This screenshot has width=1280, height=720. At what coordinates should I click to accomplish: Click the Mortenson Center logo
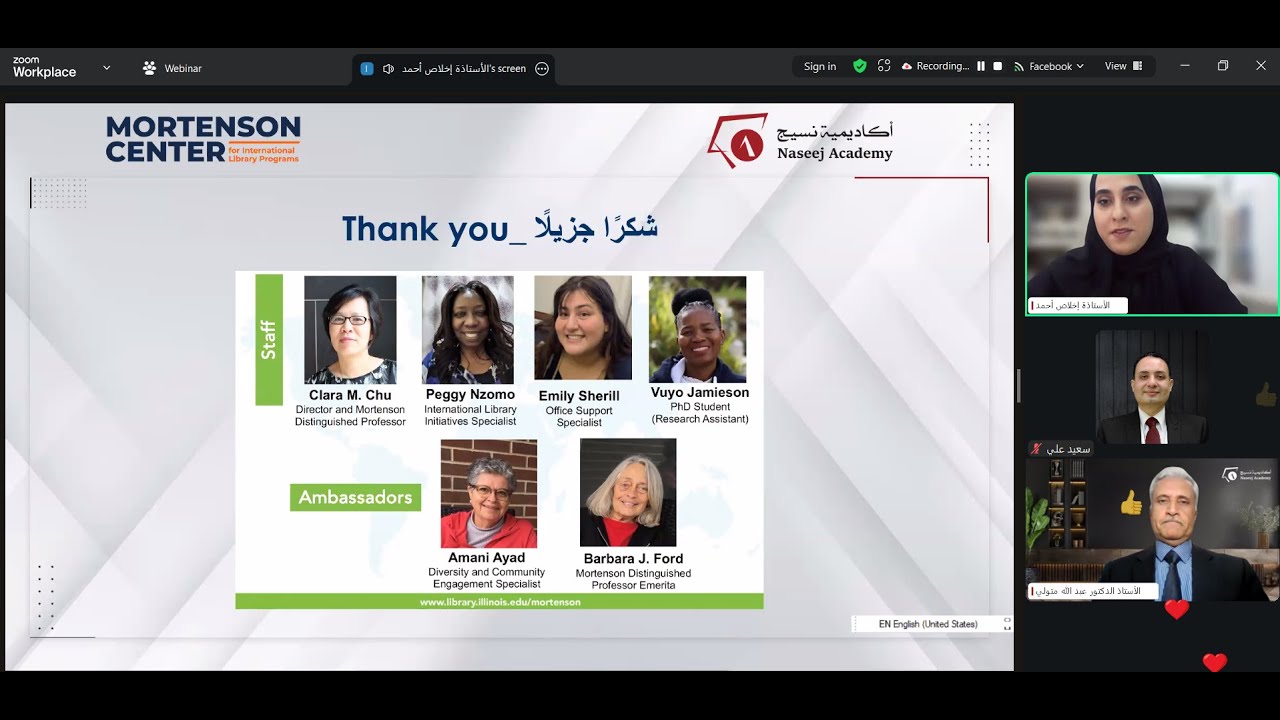click(x=203, y=140)
